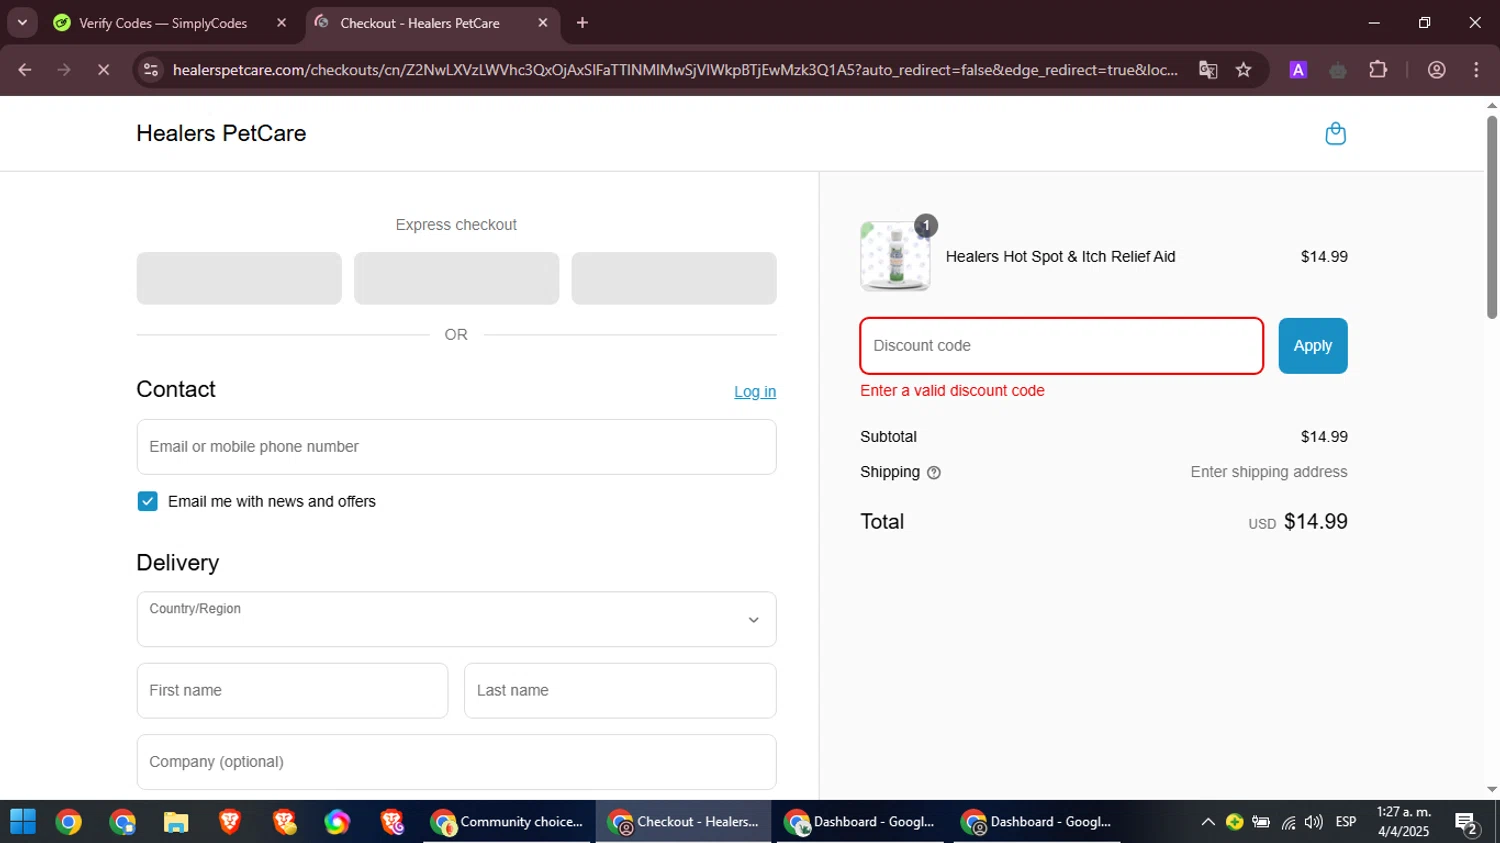This screenshot has height=843, width=1500.
Task: Open Chrome's three-dot menu
Action: pos(1476,70)
